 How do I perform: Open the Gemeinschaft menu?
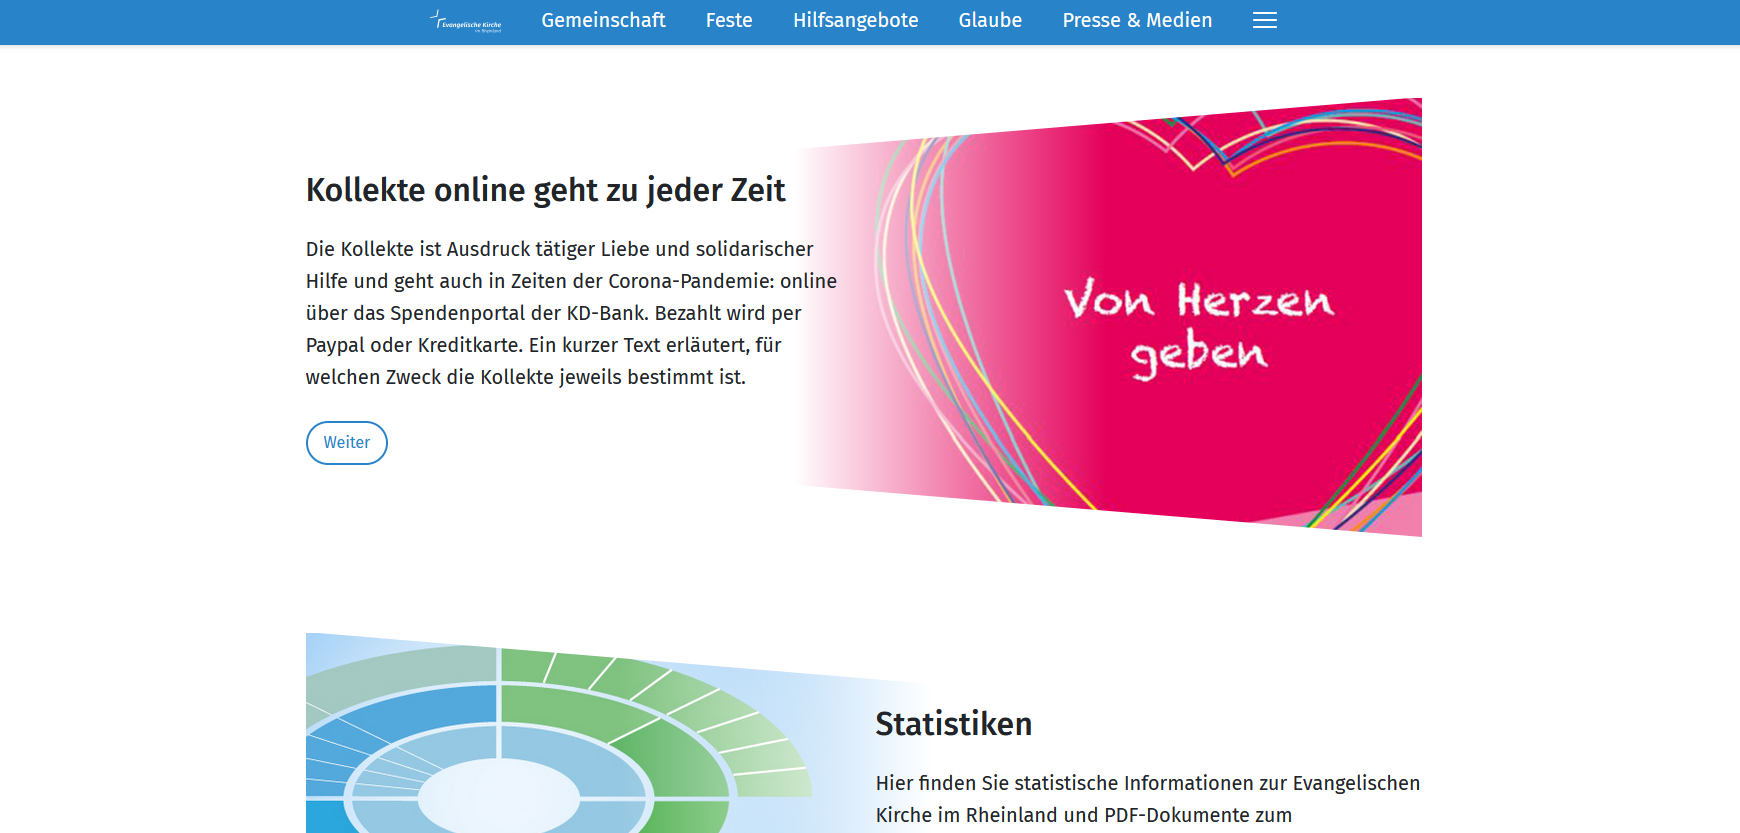point(603,20)
